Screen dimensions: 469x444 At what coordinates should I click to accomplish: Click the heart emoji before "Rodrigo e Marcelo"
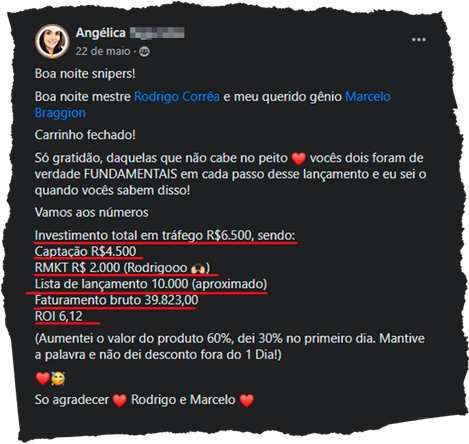119,400
